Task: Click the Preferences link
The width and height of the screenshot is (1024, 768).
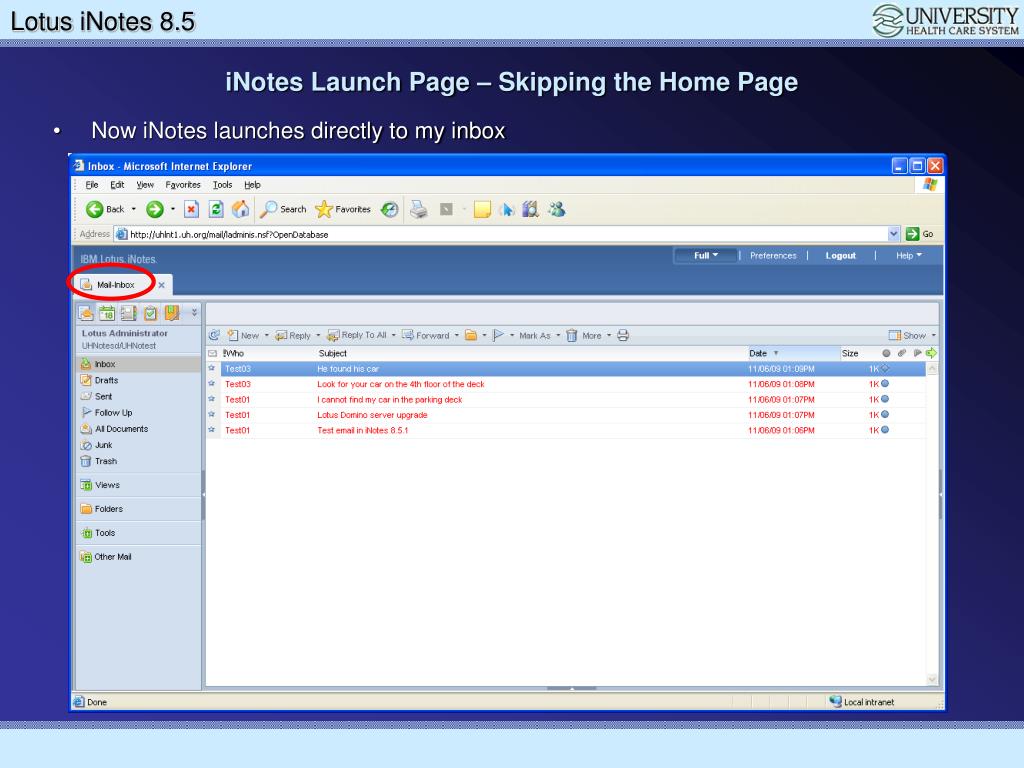Action: 773,255
